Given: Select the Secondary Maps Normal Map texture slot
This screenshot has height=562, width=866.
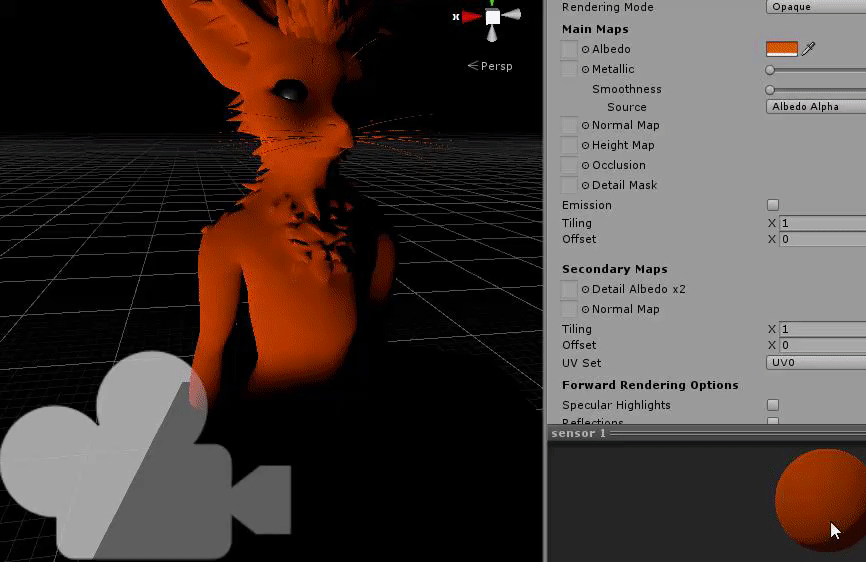Looking at the screenshot, I should [569, 309].
